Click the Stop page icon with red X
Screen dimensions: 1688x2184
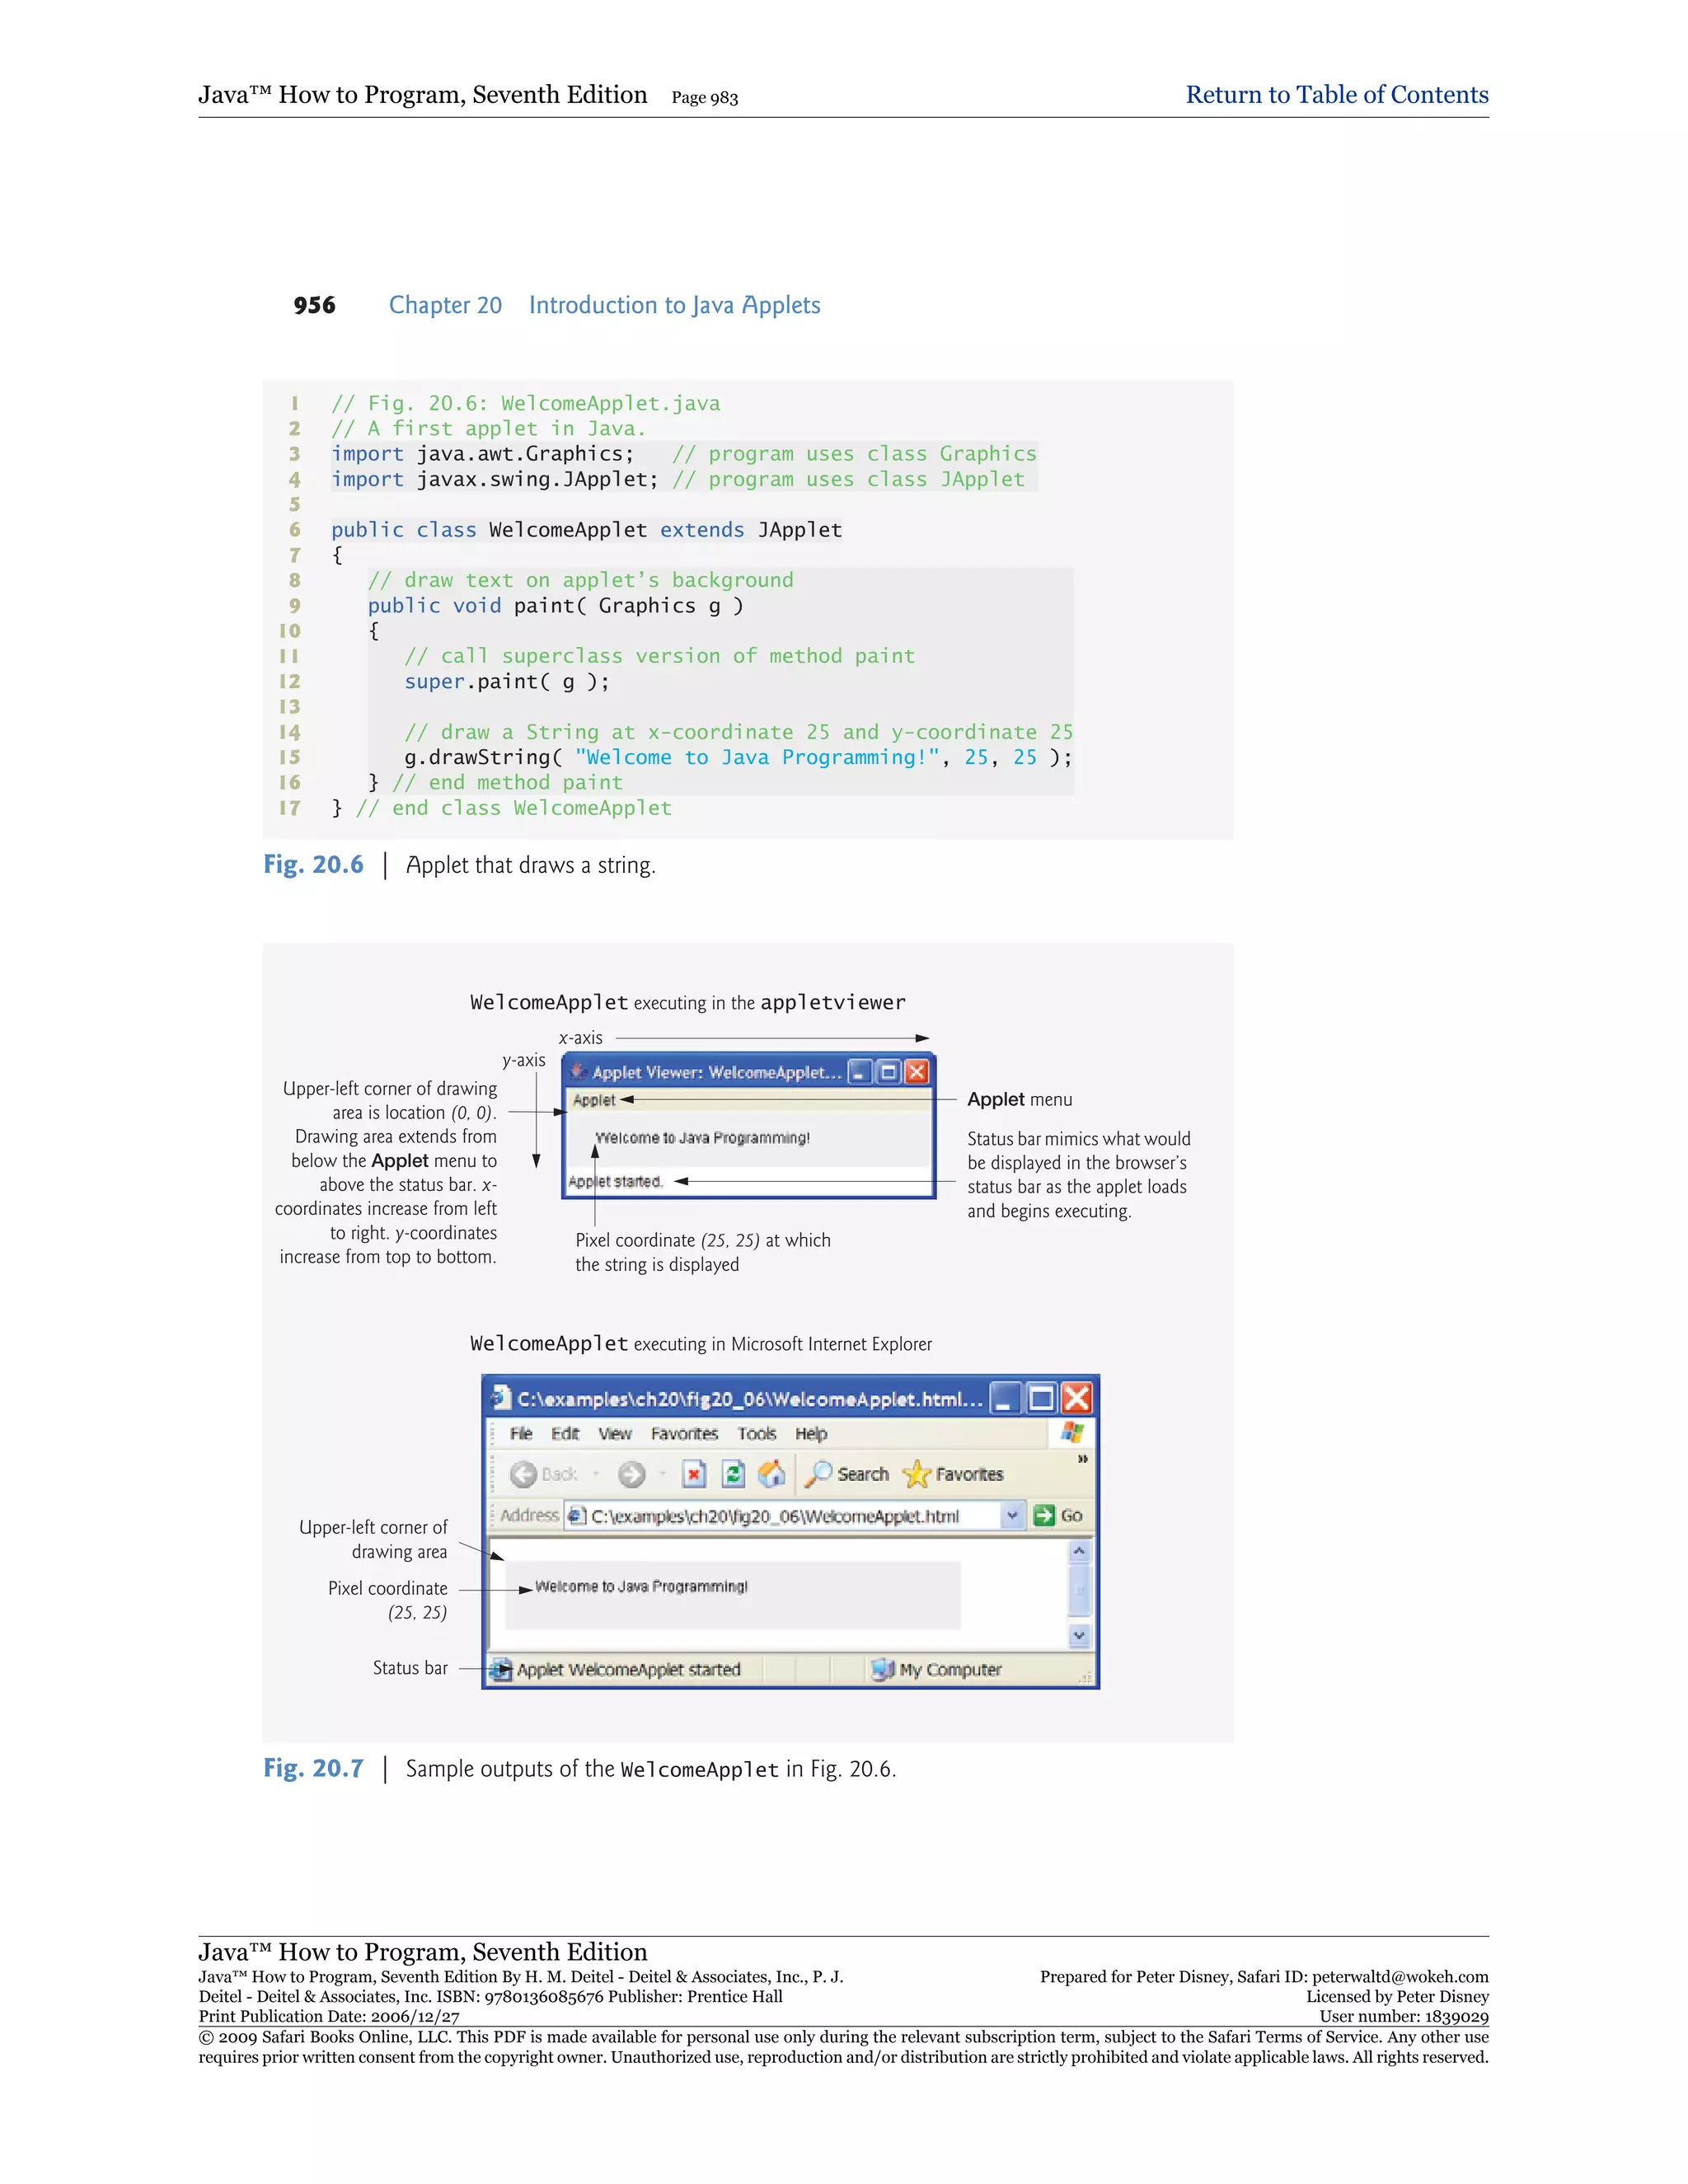coord(694,1474)
